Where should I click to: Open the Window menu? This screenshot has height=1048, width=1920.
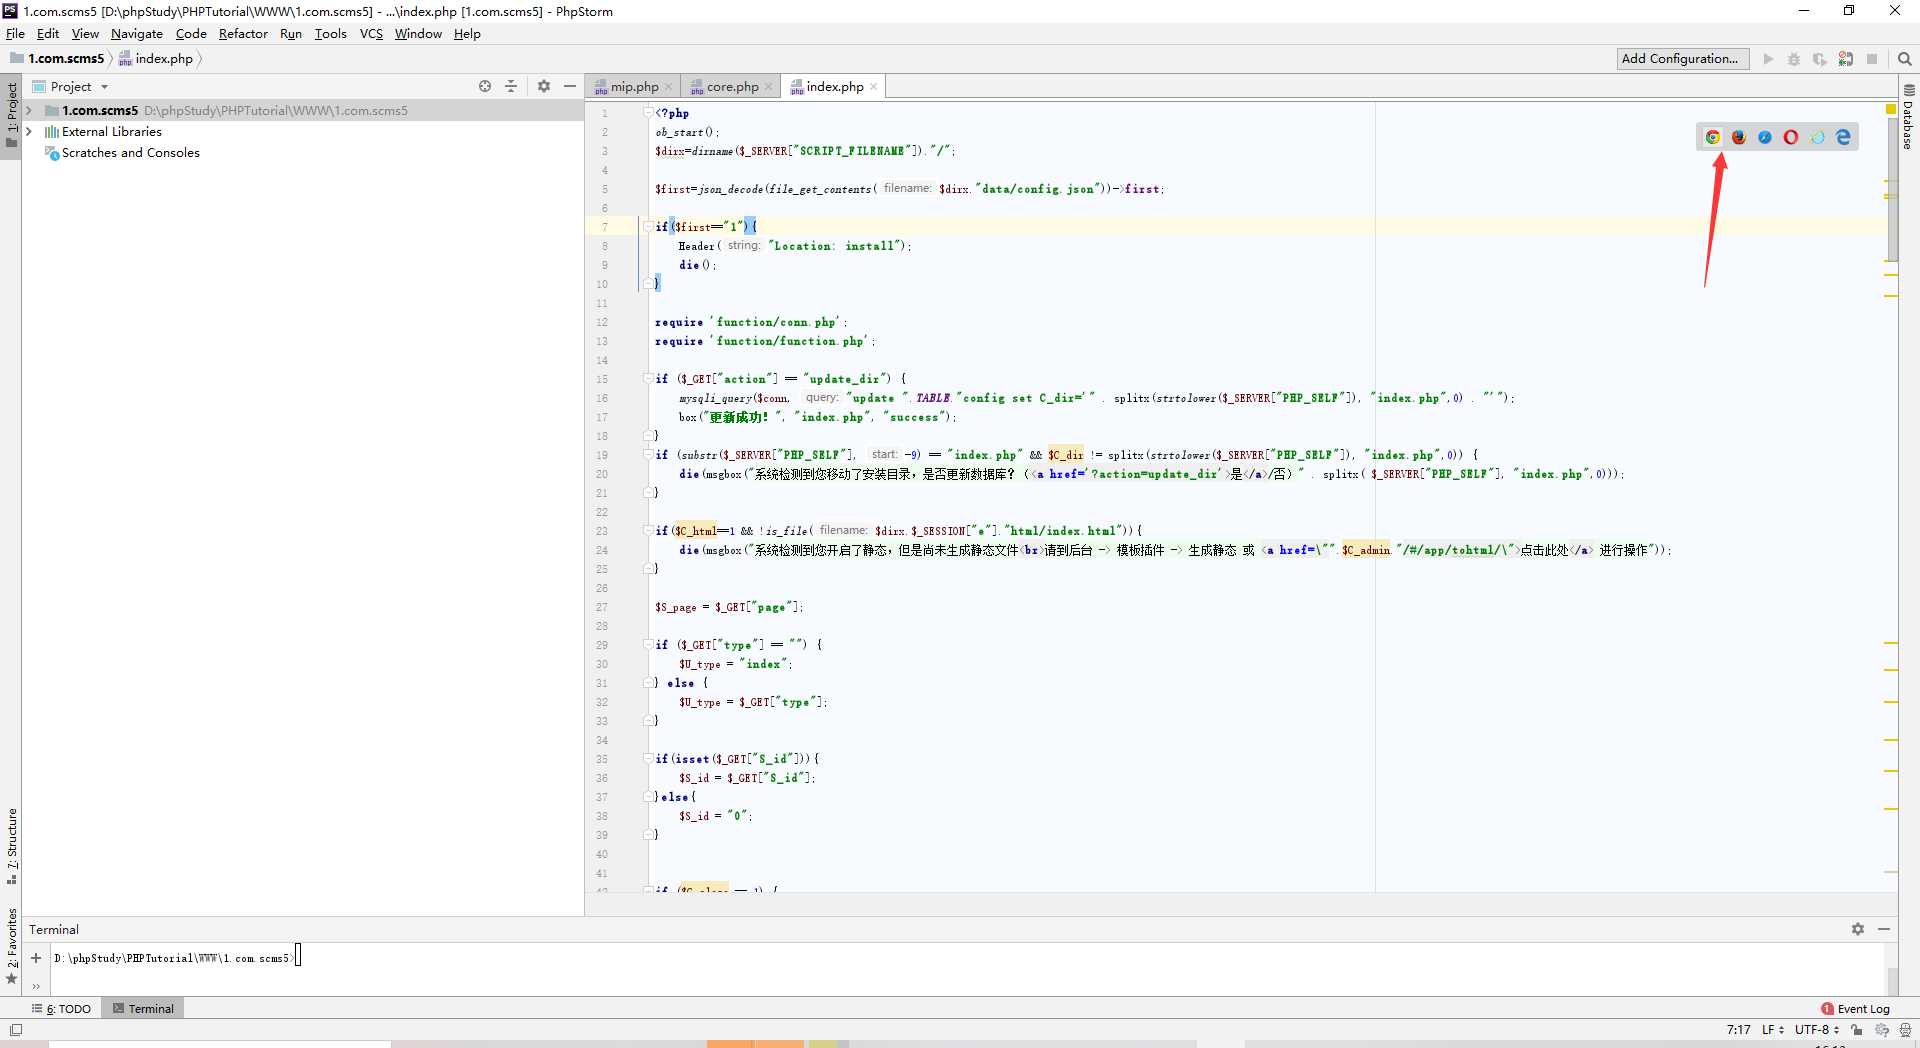coord(418,34)
